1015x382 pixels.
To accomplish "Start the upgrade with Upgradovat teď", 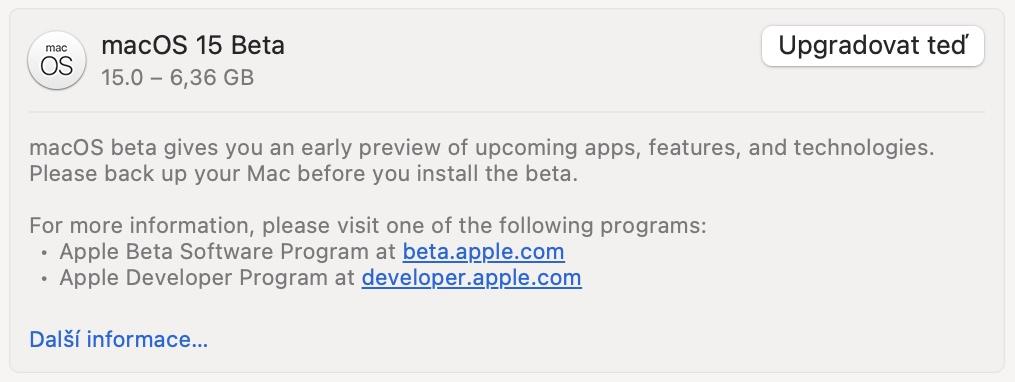I will pyautogui.click(x=873, y=46).
